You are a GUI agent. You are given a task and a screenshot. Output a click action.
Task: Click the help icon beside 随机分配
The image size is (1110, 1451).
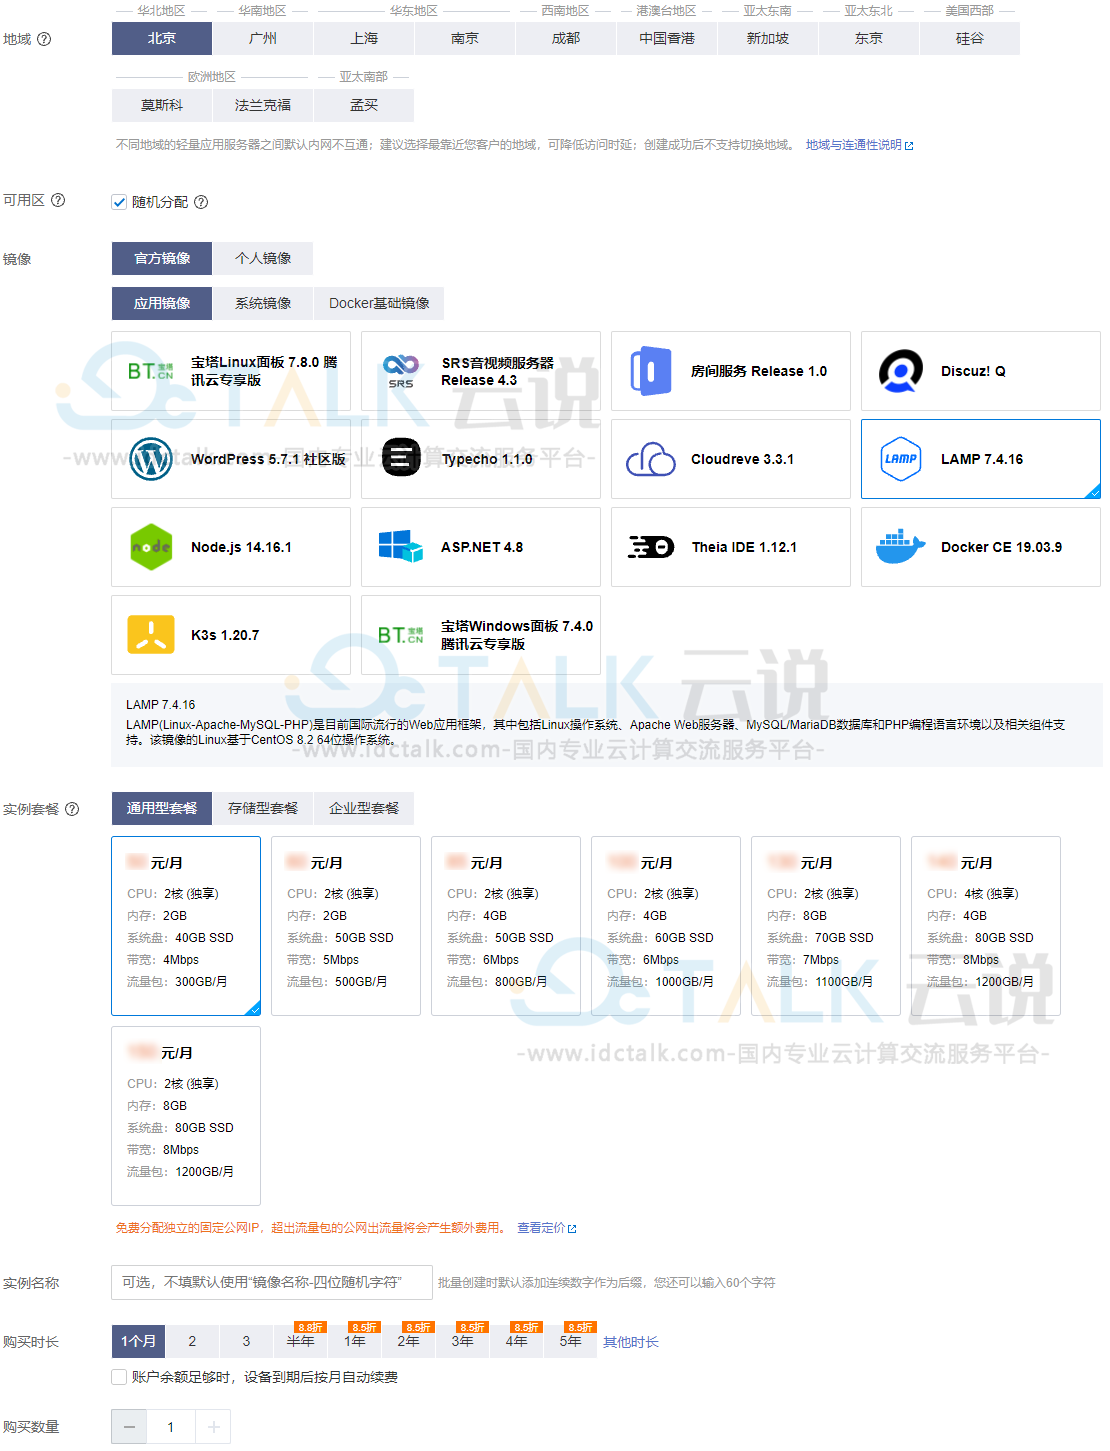201,202
